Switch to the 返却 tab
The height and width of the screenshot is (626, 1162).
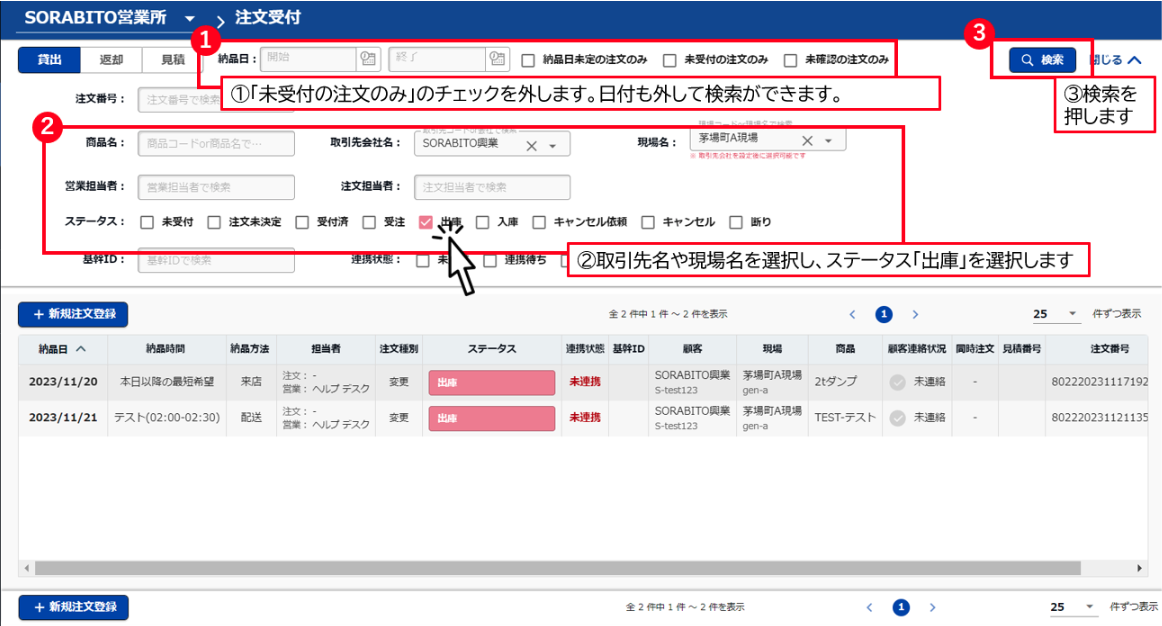click(111, 60)
